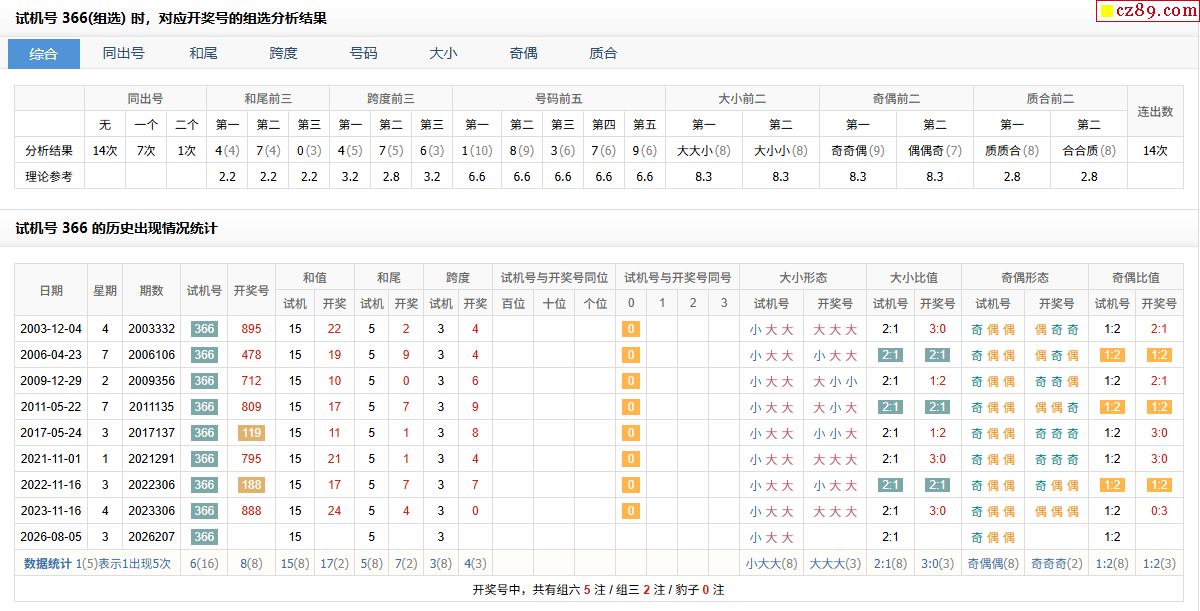Click the winning number 895

[251, 329]
